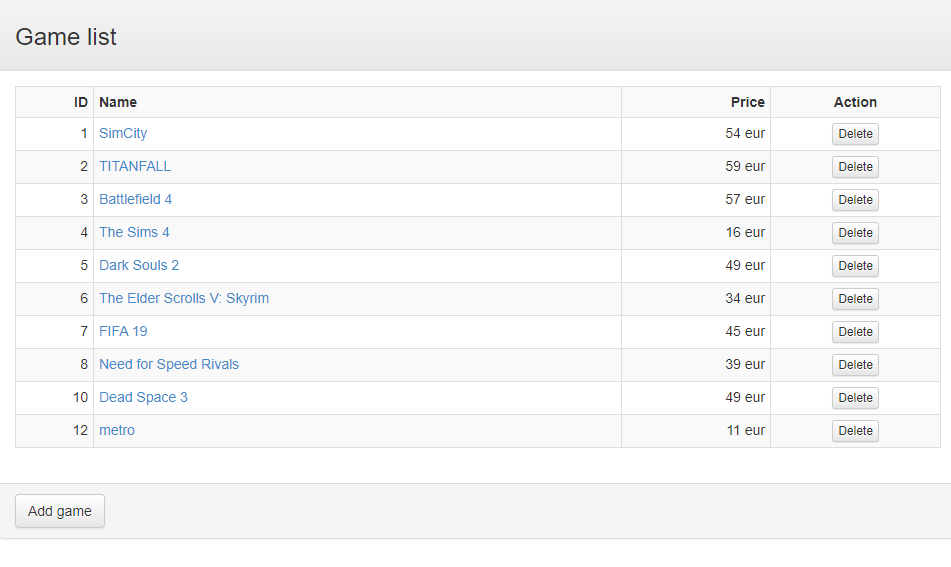Delete the TITANFALL row
The height and width of the screenshot is (567, 951).
click(855, 167)
